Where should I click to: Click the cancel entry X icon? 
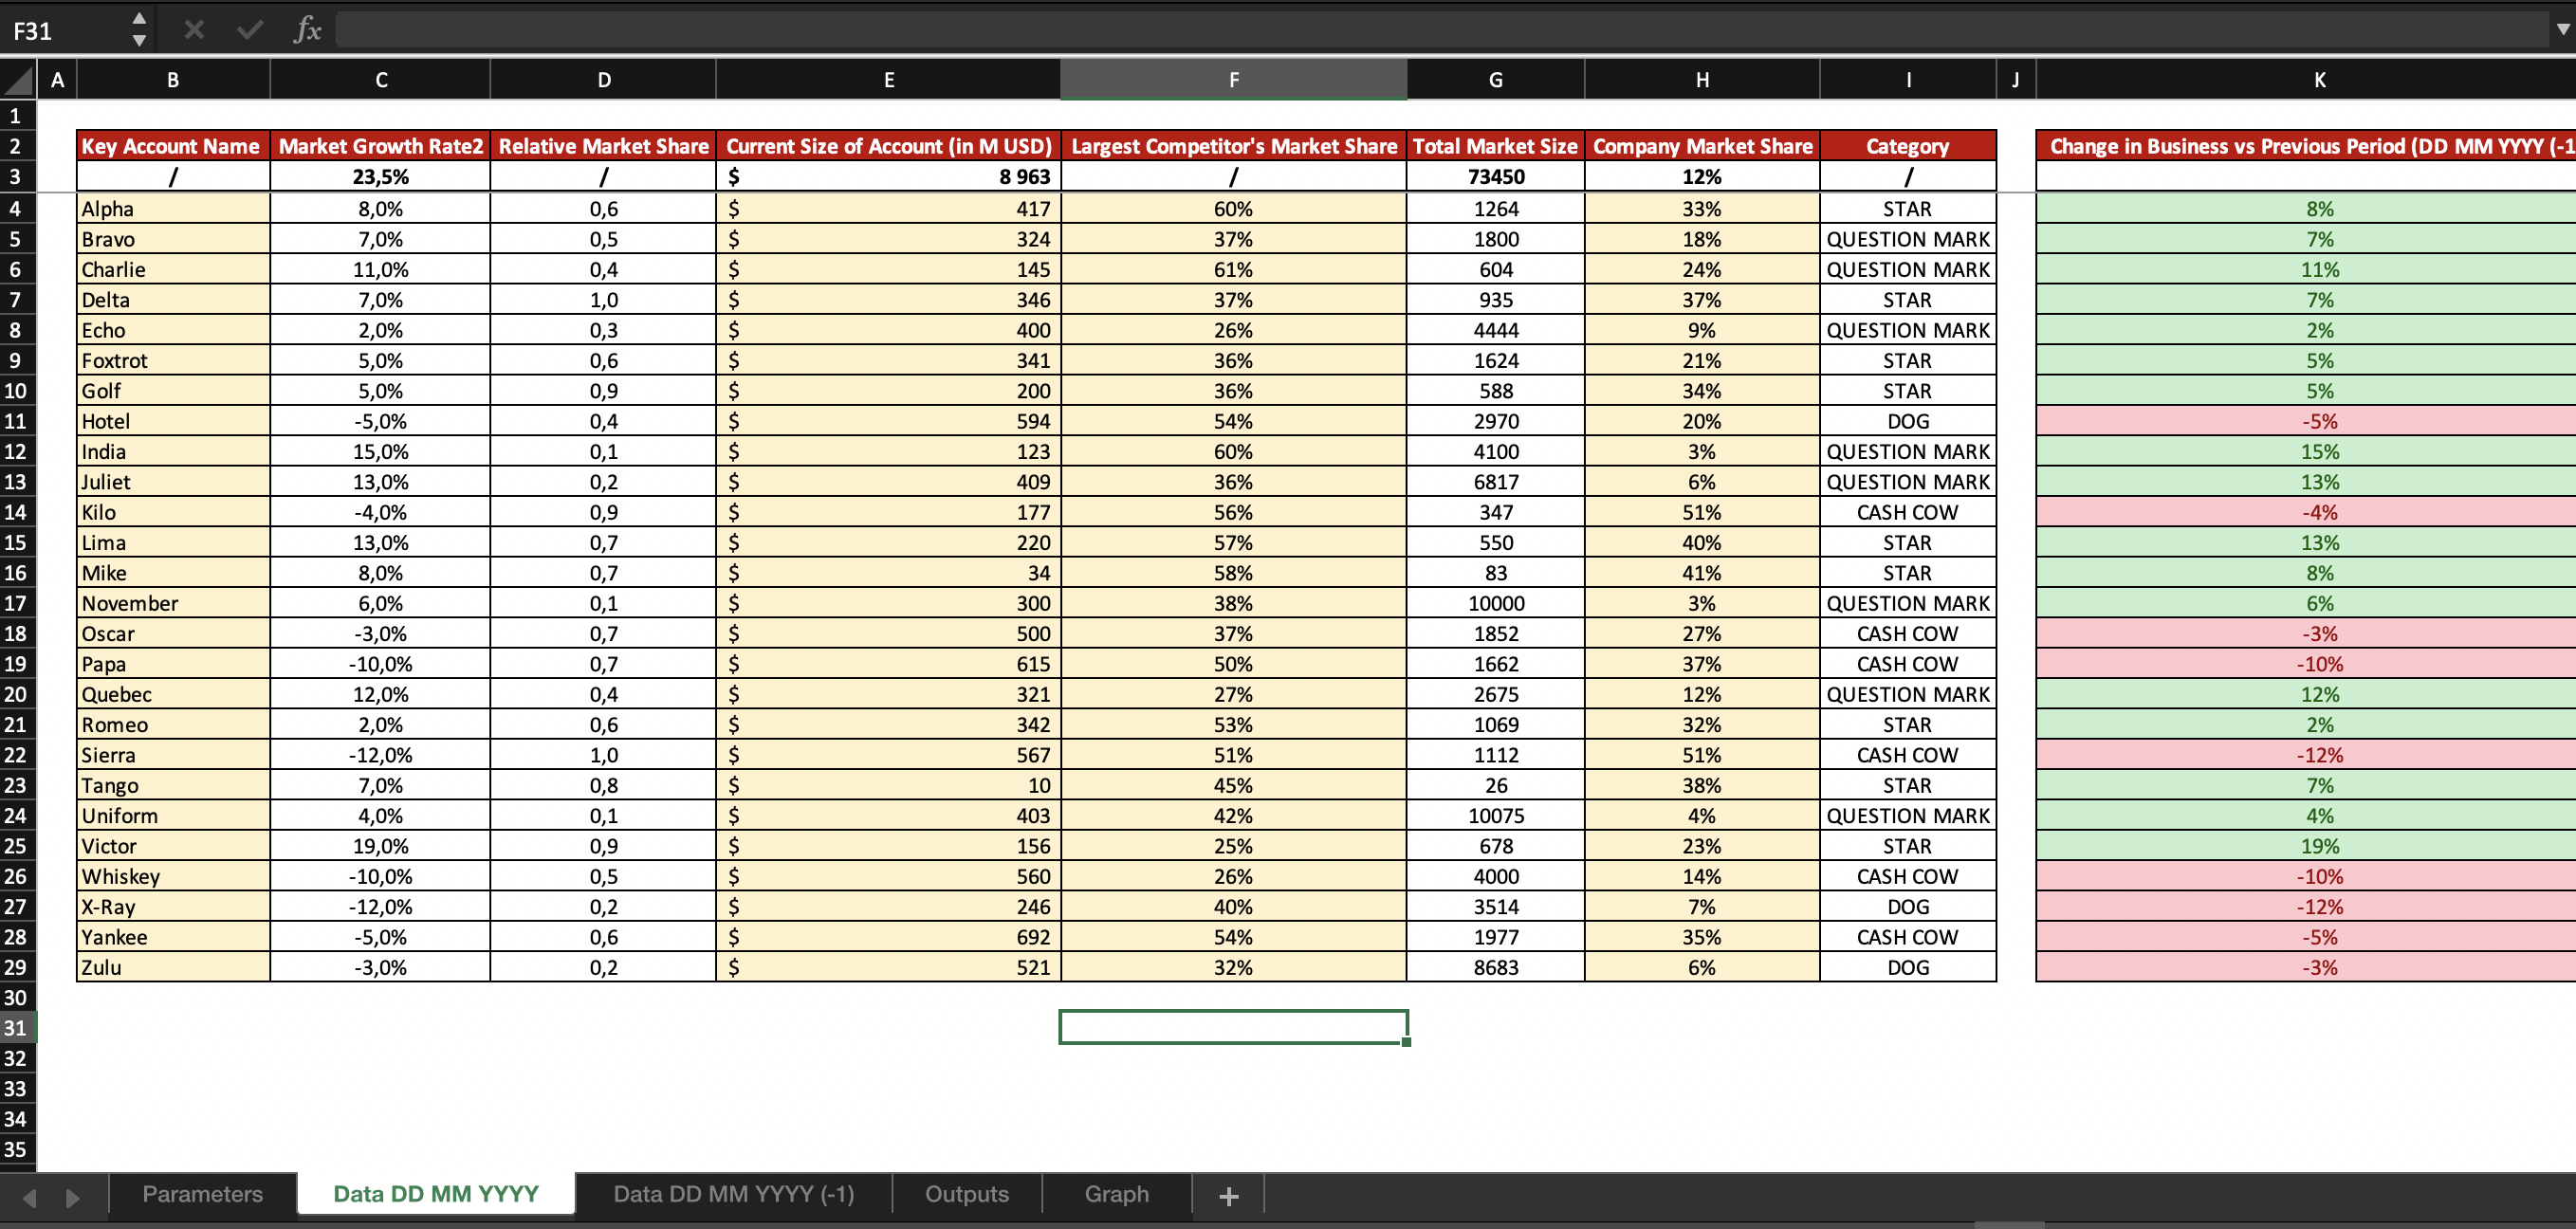click(194, 30)
